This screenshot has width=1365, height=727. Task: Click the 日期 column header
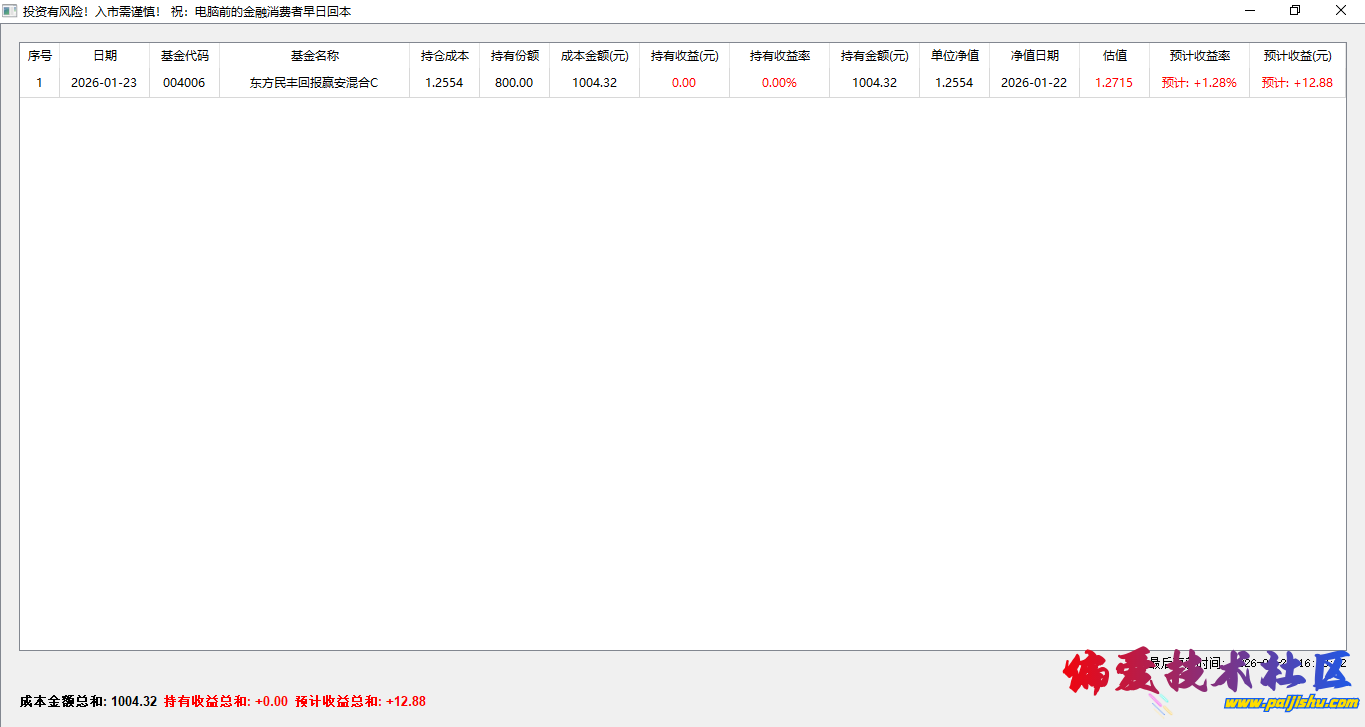click(x=104, y=56)
